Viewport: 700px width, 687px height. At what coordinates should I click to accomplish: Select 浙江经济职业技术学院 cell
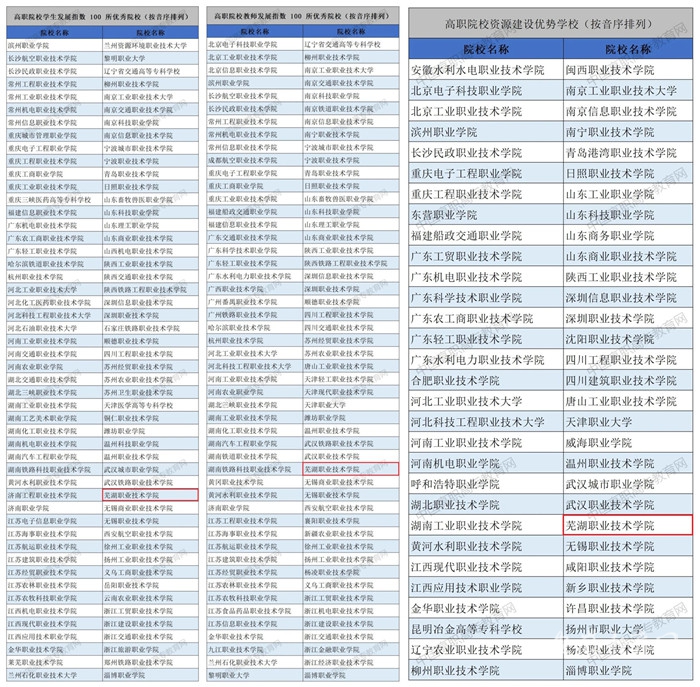pyautogui.click(x=351, y=662)
